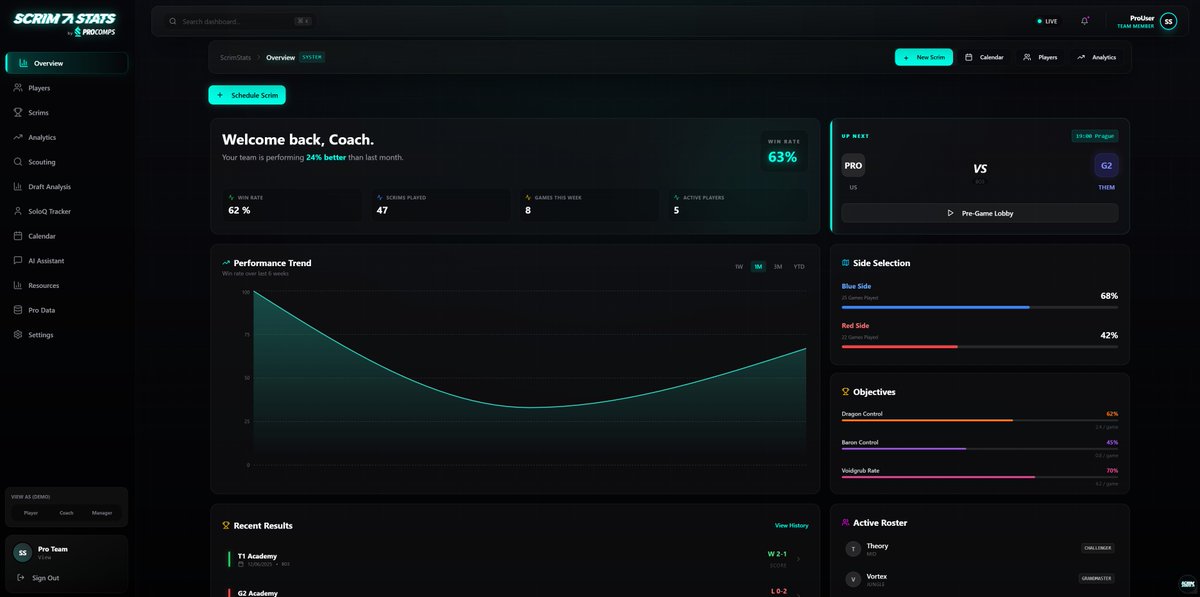
Task: Click the G2 opponent team badge
Action: [1106, 166]
